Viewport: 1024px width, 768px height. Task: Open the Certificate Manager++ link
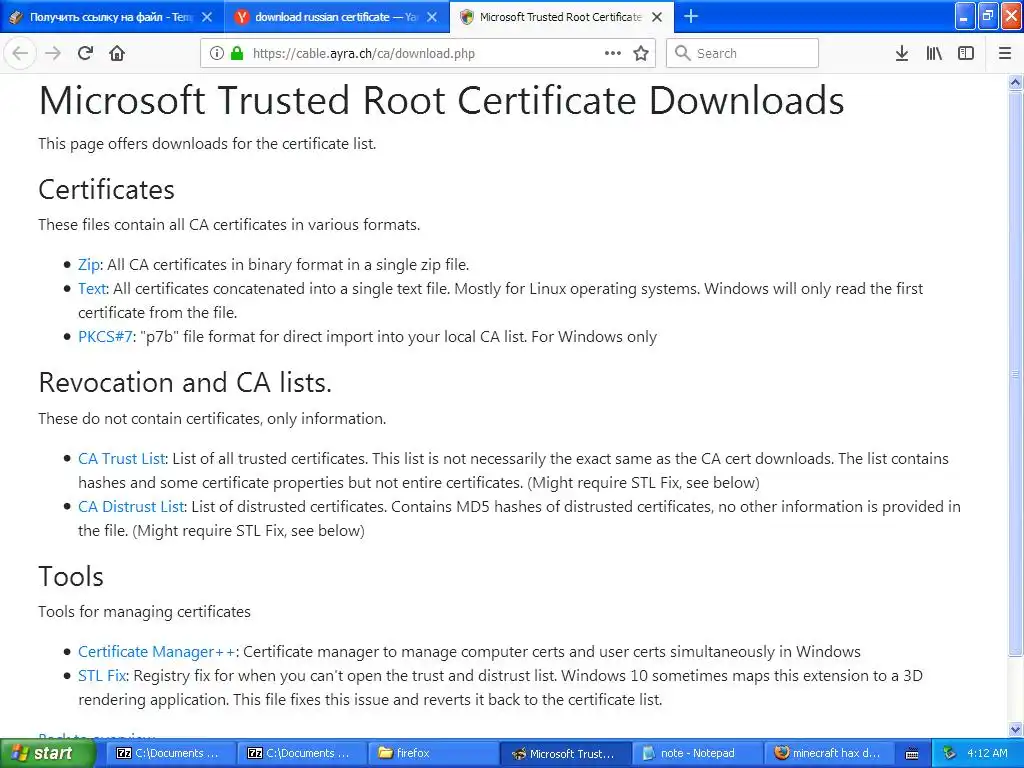coord(157,651)
